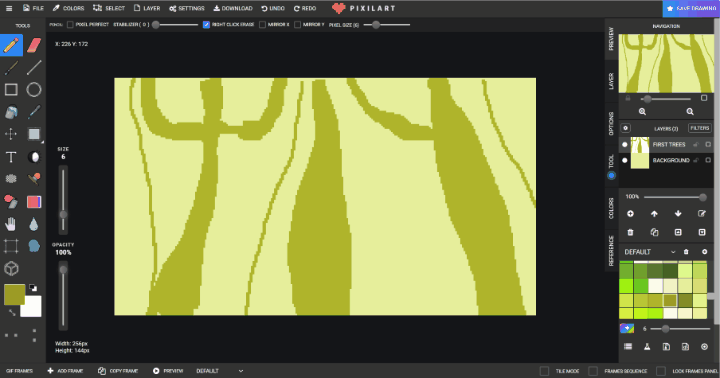Image resolution: width=720 pixels, height=378 pixels.
Task: Switch to the Options side tab
Action: point(611,124)
